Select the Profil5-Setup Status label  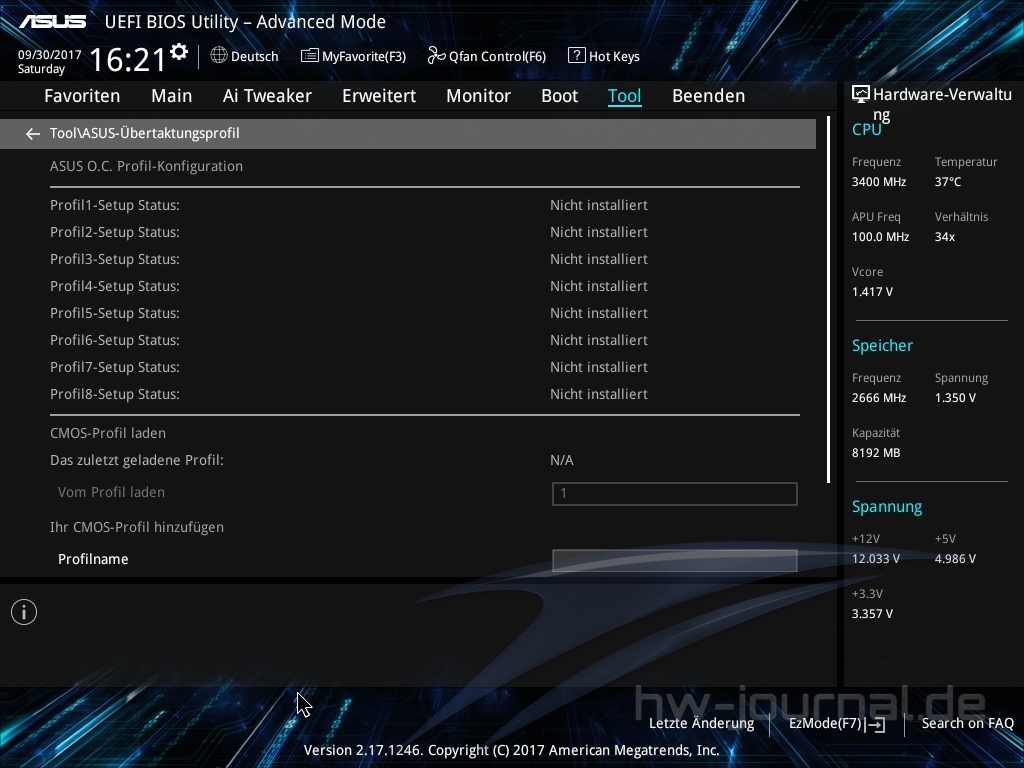click(115, 313)
